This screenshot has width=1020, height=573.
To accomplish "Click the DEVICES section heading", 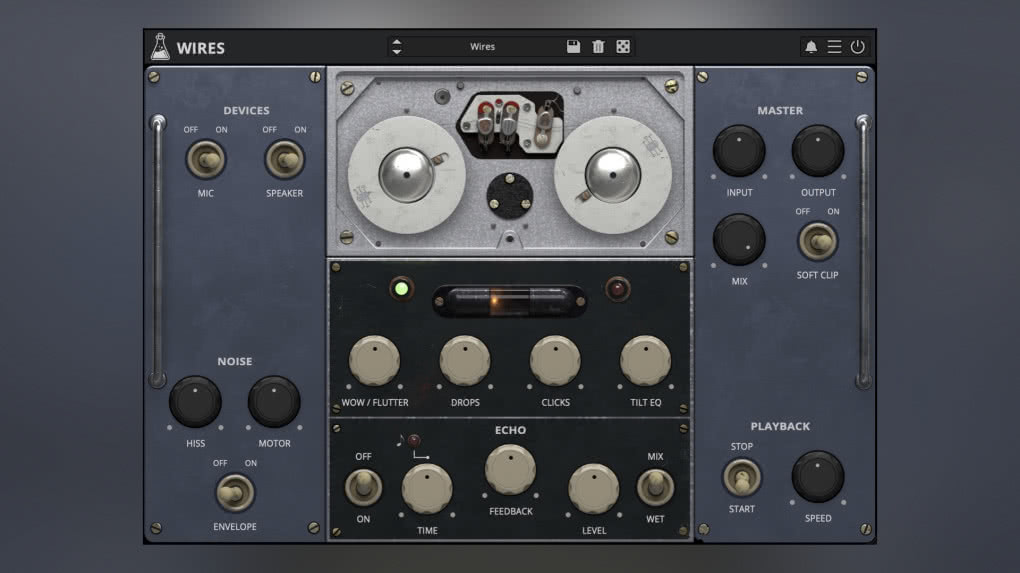I will click(246, 111).
